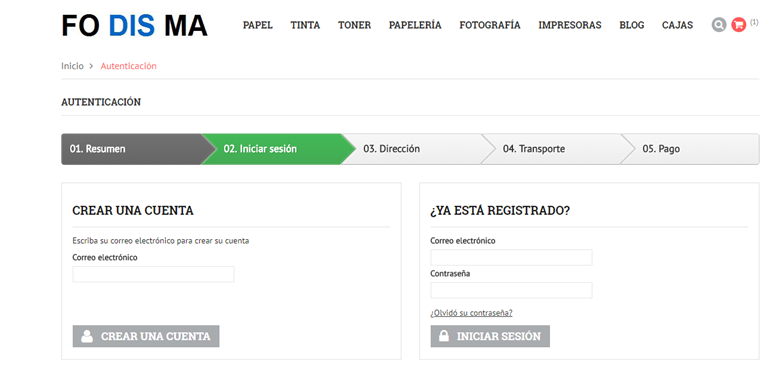This screenshot has height=376, width=784.
Task: Open the FOTOGRAFÍA menu
Action: 490,25
